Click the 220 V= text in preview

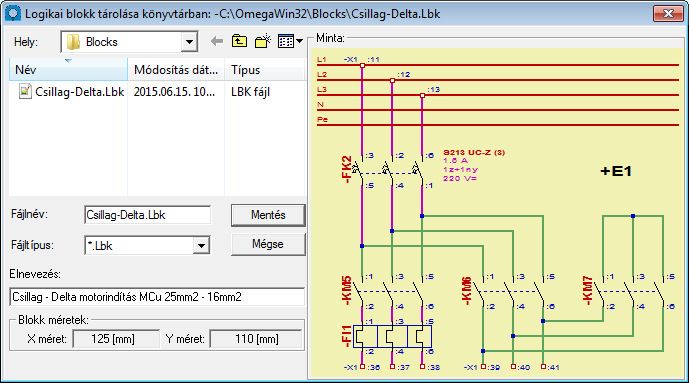[460, 178]
